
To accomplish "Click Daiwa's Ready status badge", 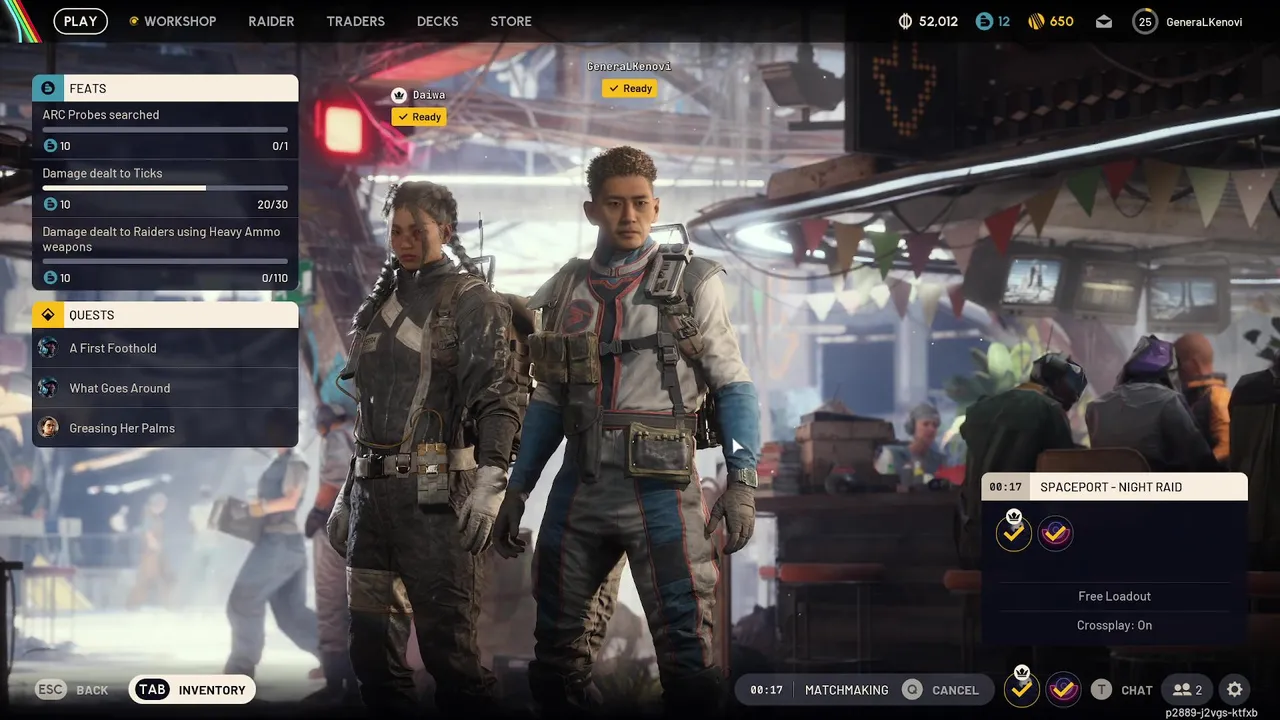I will (x=419, y=117).
